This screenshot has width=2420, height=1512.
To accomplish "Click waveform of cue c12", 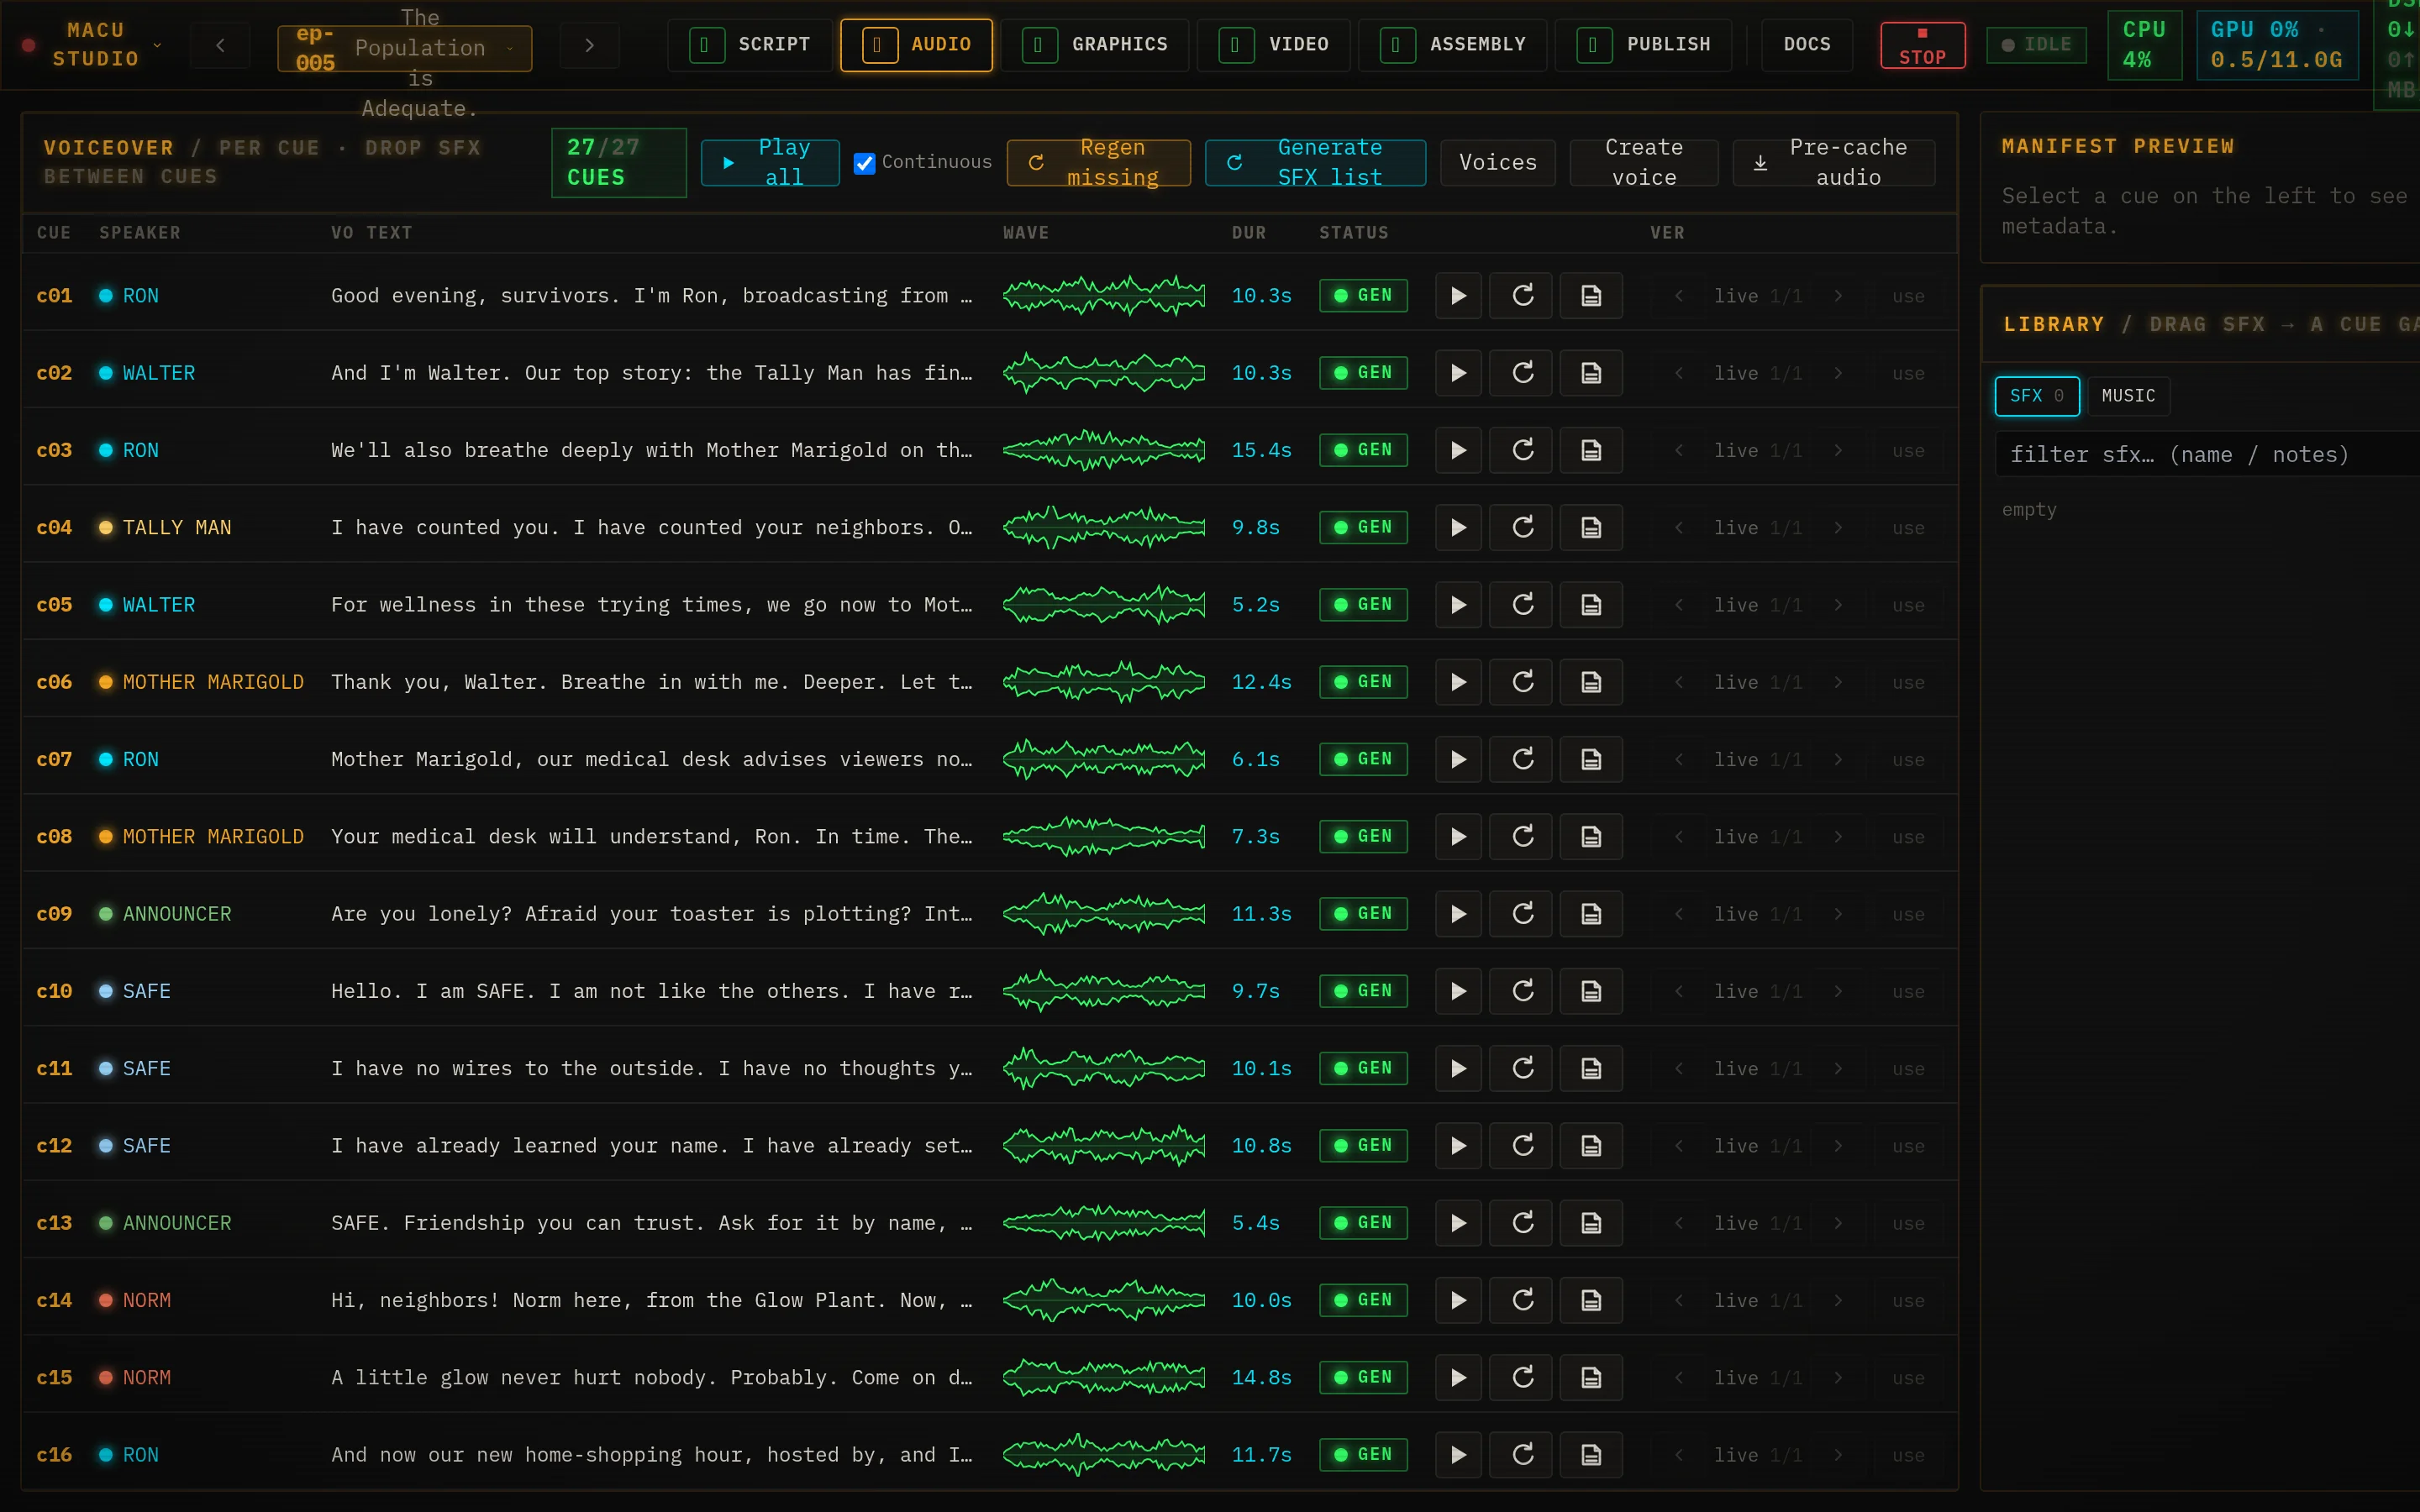I will 1104,1145.
